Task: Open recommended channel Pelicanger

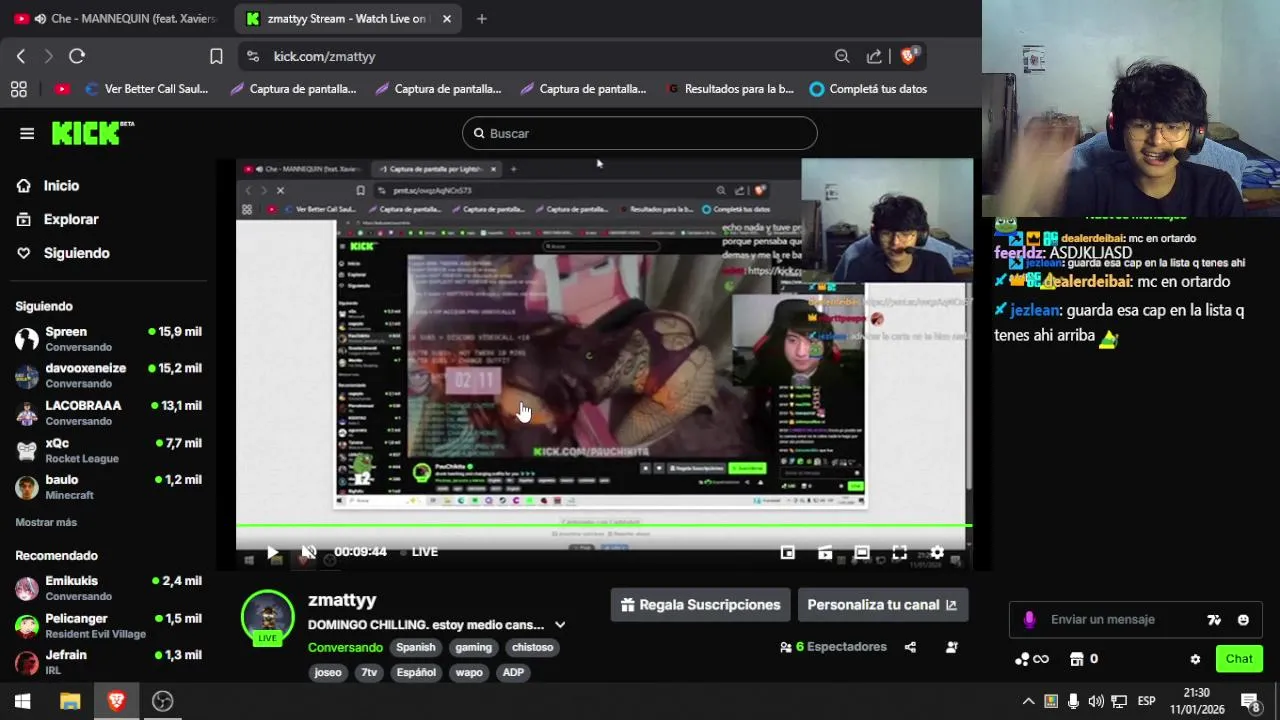Action: (x=108, y=626)
